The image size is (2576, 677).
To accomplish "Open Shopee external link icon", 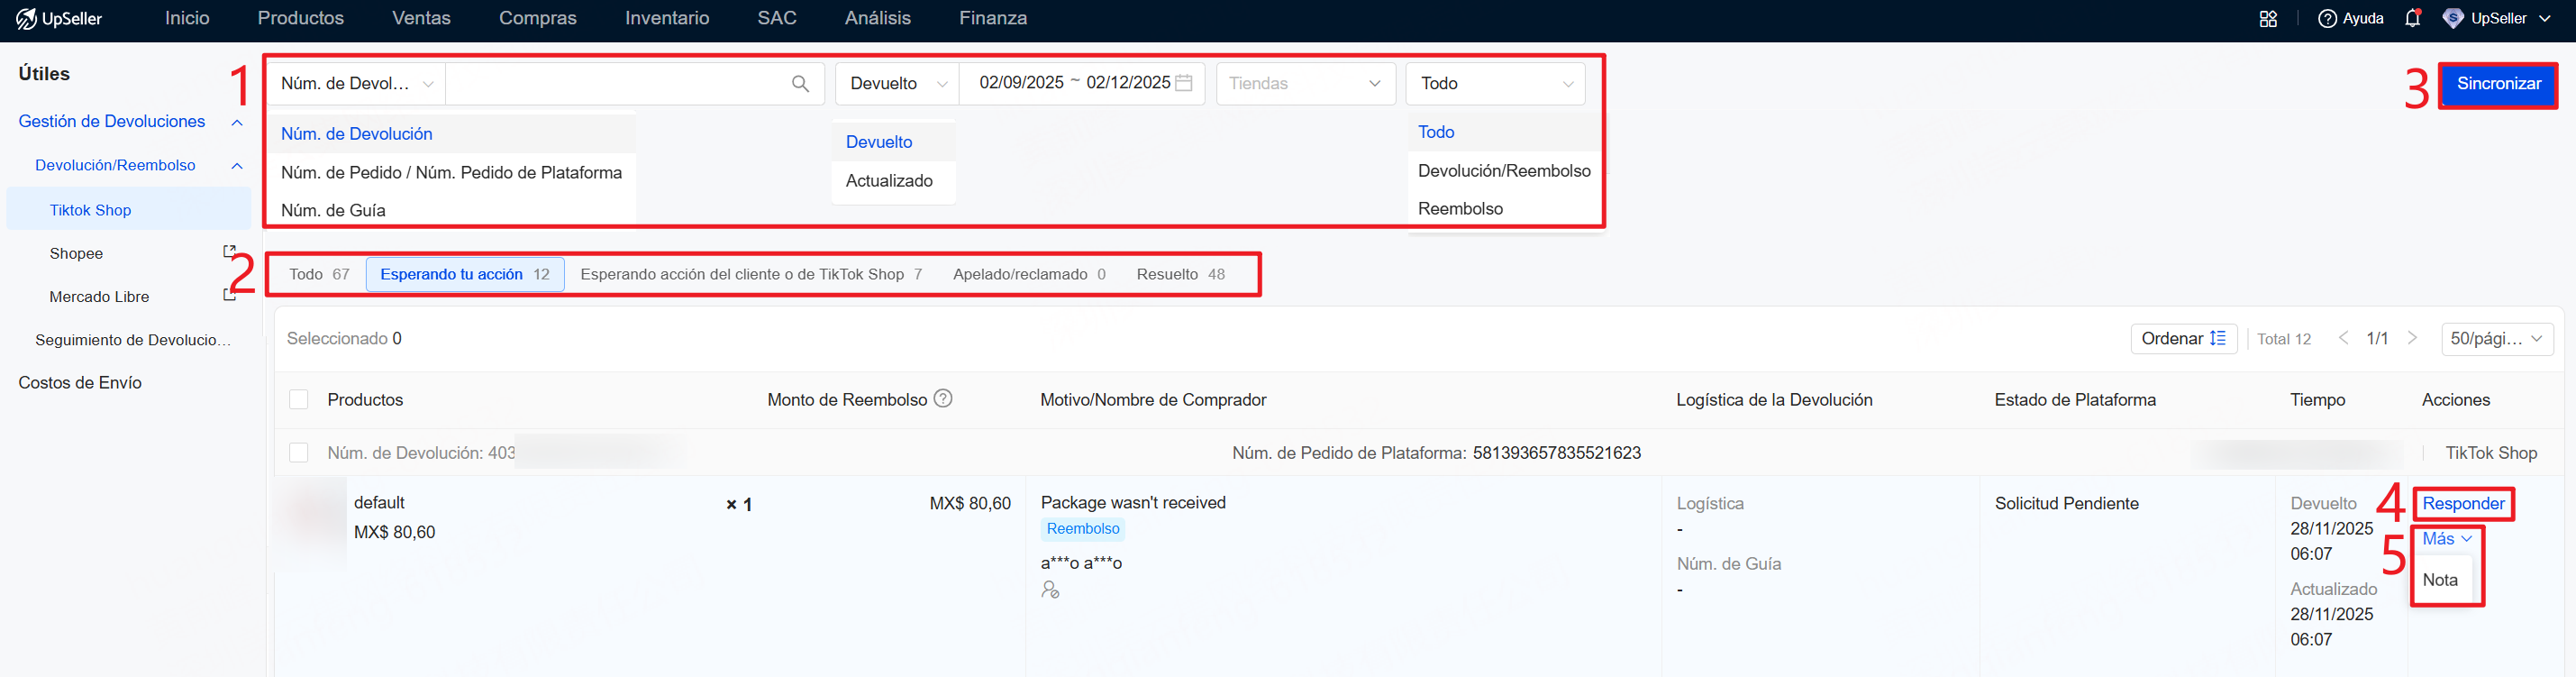I will coord(229,252).
